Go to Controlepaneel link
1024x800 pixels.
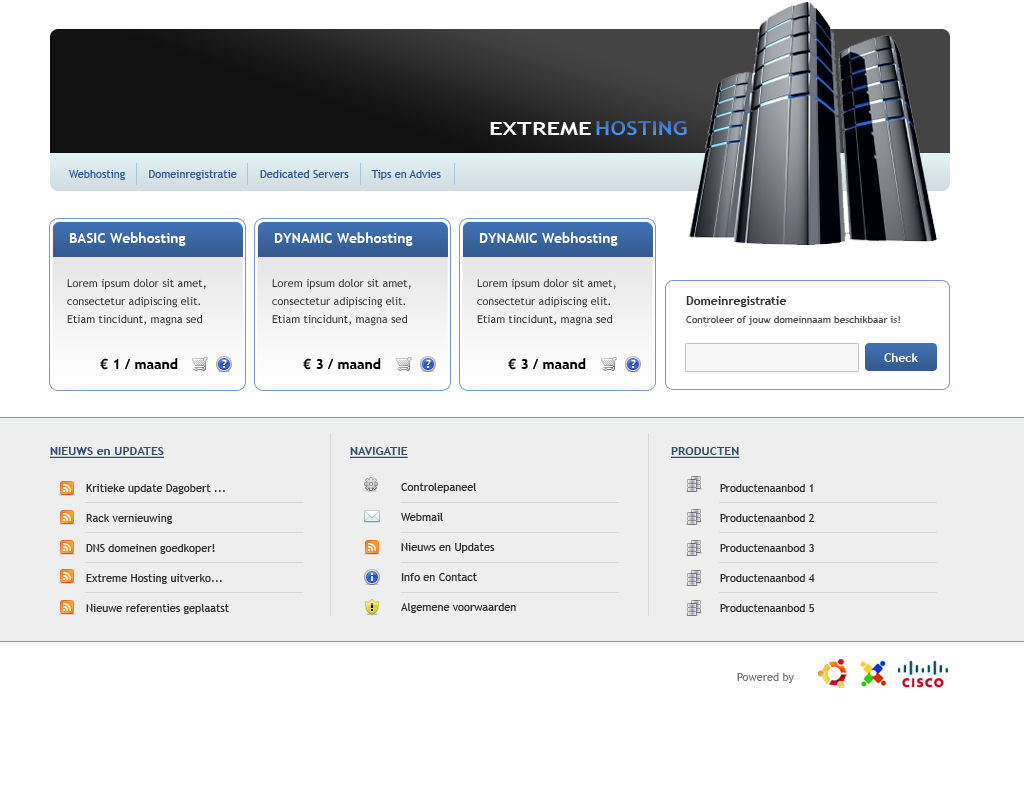(x=438, y=487)
